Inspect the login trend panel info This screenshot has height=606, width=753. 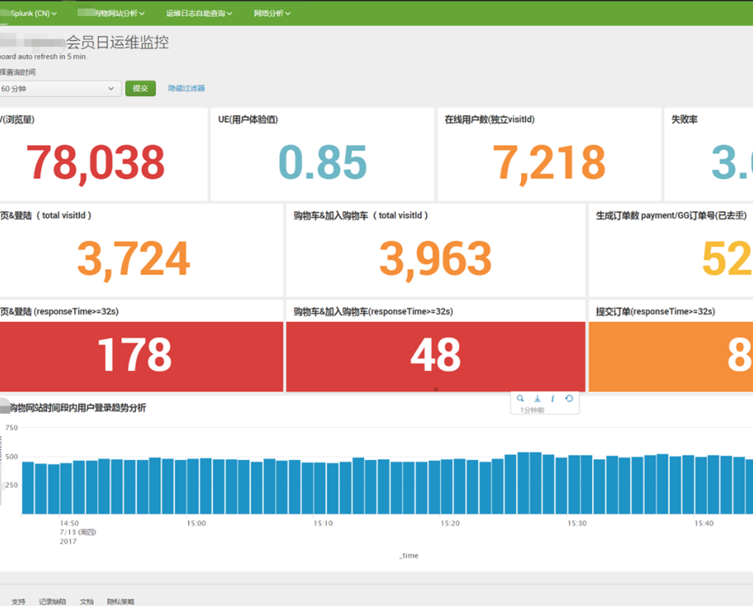[553, 399]
